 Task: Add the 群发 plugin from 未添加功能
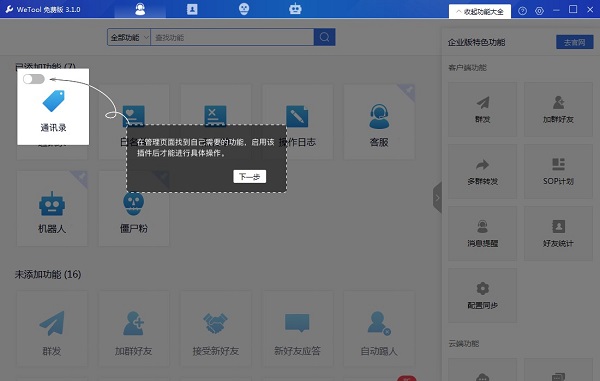coord(52,329)
